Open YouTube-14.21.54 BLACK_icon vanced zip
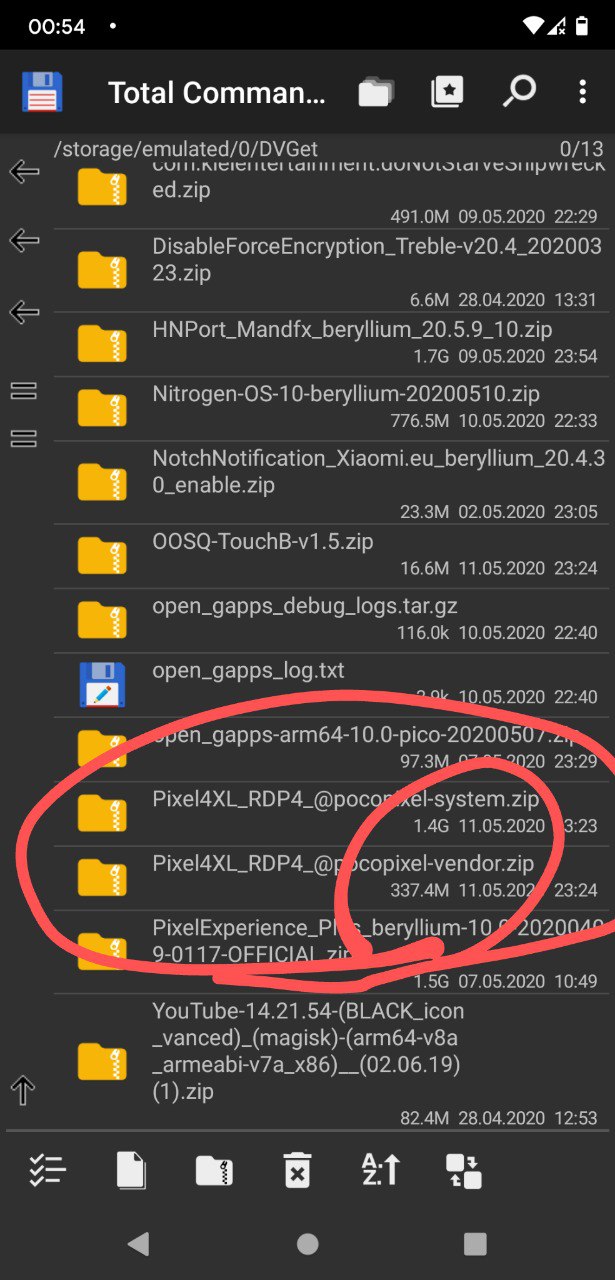 (x=309, y=1052)
